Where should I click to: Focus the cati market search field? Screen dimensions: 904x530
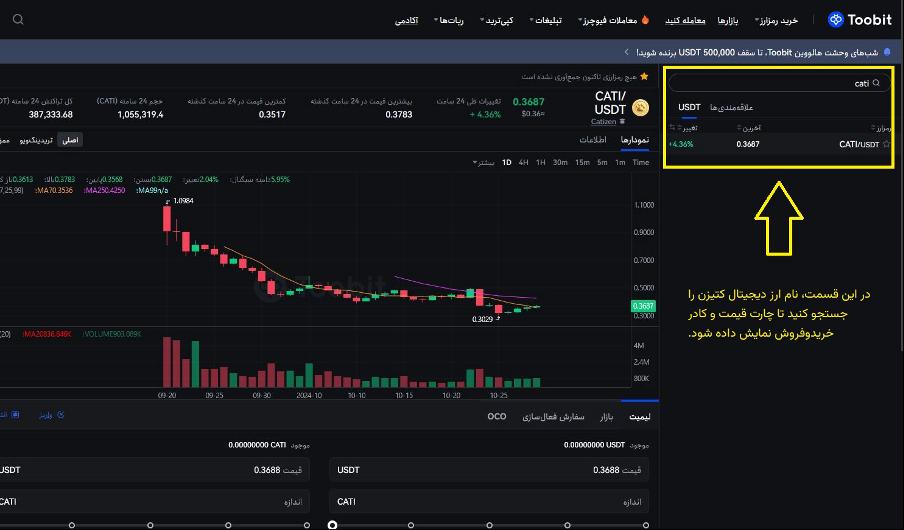779,83
